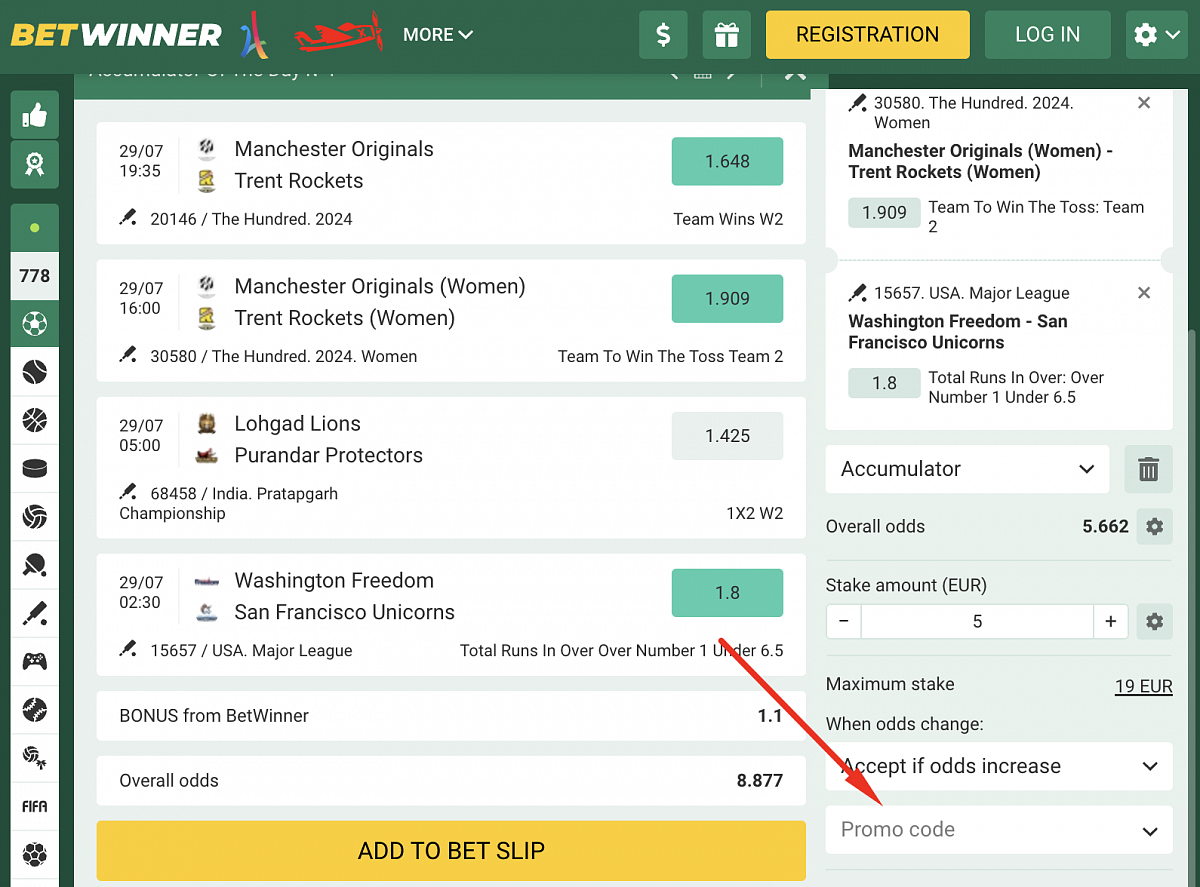Image resolution: width=1200 pixels, height=887 pixels.
Task: Click the trash icon to clear bet slip
Action: coord(1148,469)
